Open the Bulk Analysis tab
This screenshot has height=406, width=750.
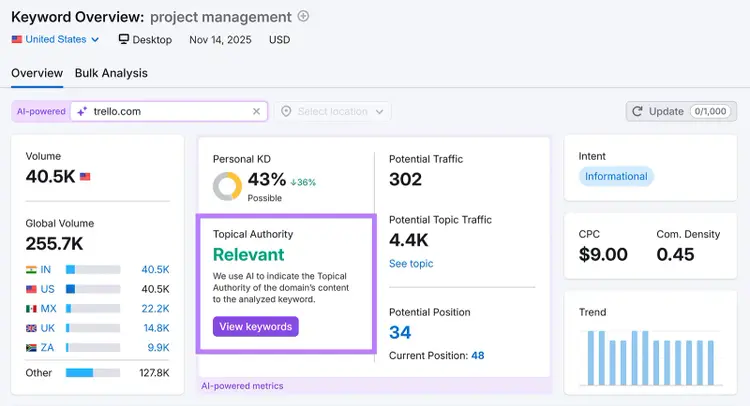point(111,73)
